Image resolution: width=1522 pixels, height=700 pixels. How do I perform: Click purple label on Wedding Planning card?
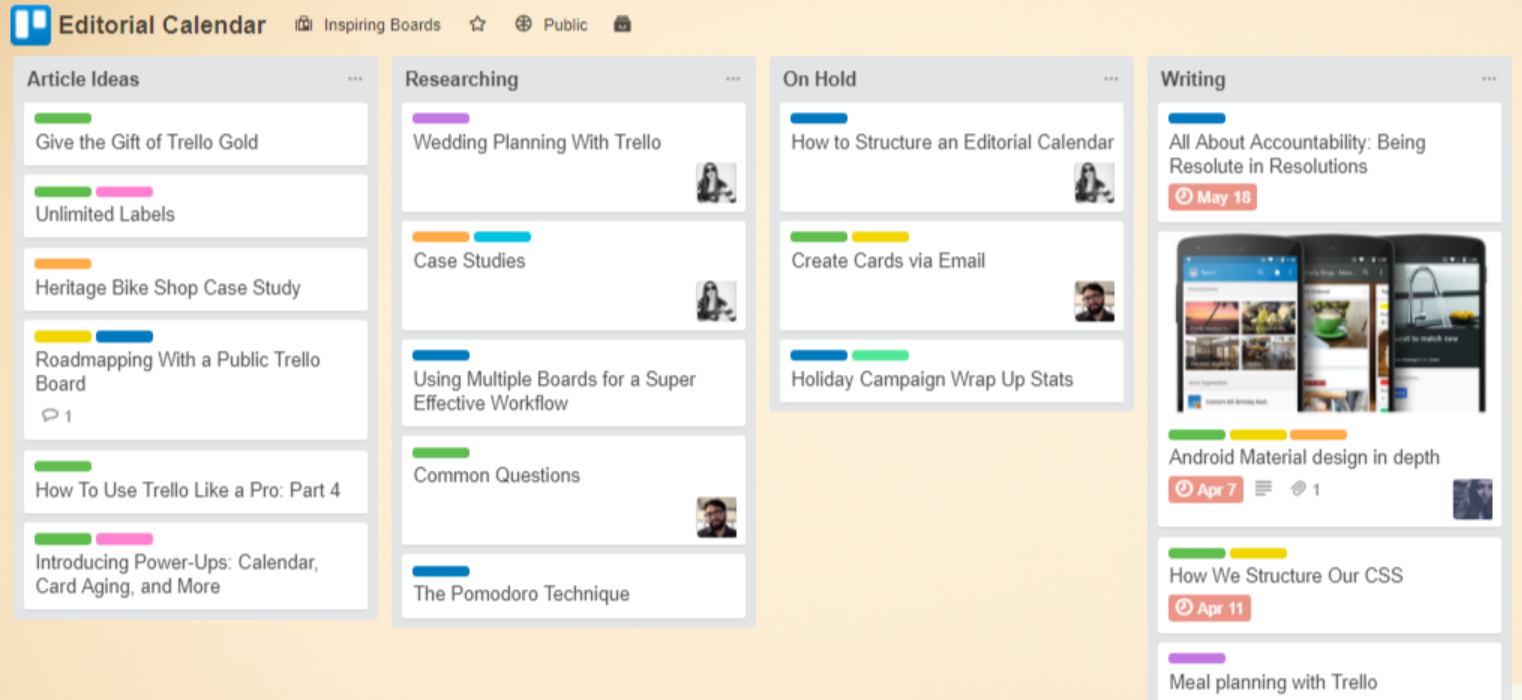(441, 118)
